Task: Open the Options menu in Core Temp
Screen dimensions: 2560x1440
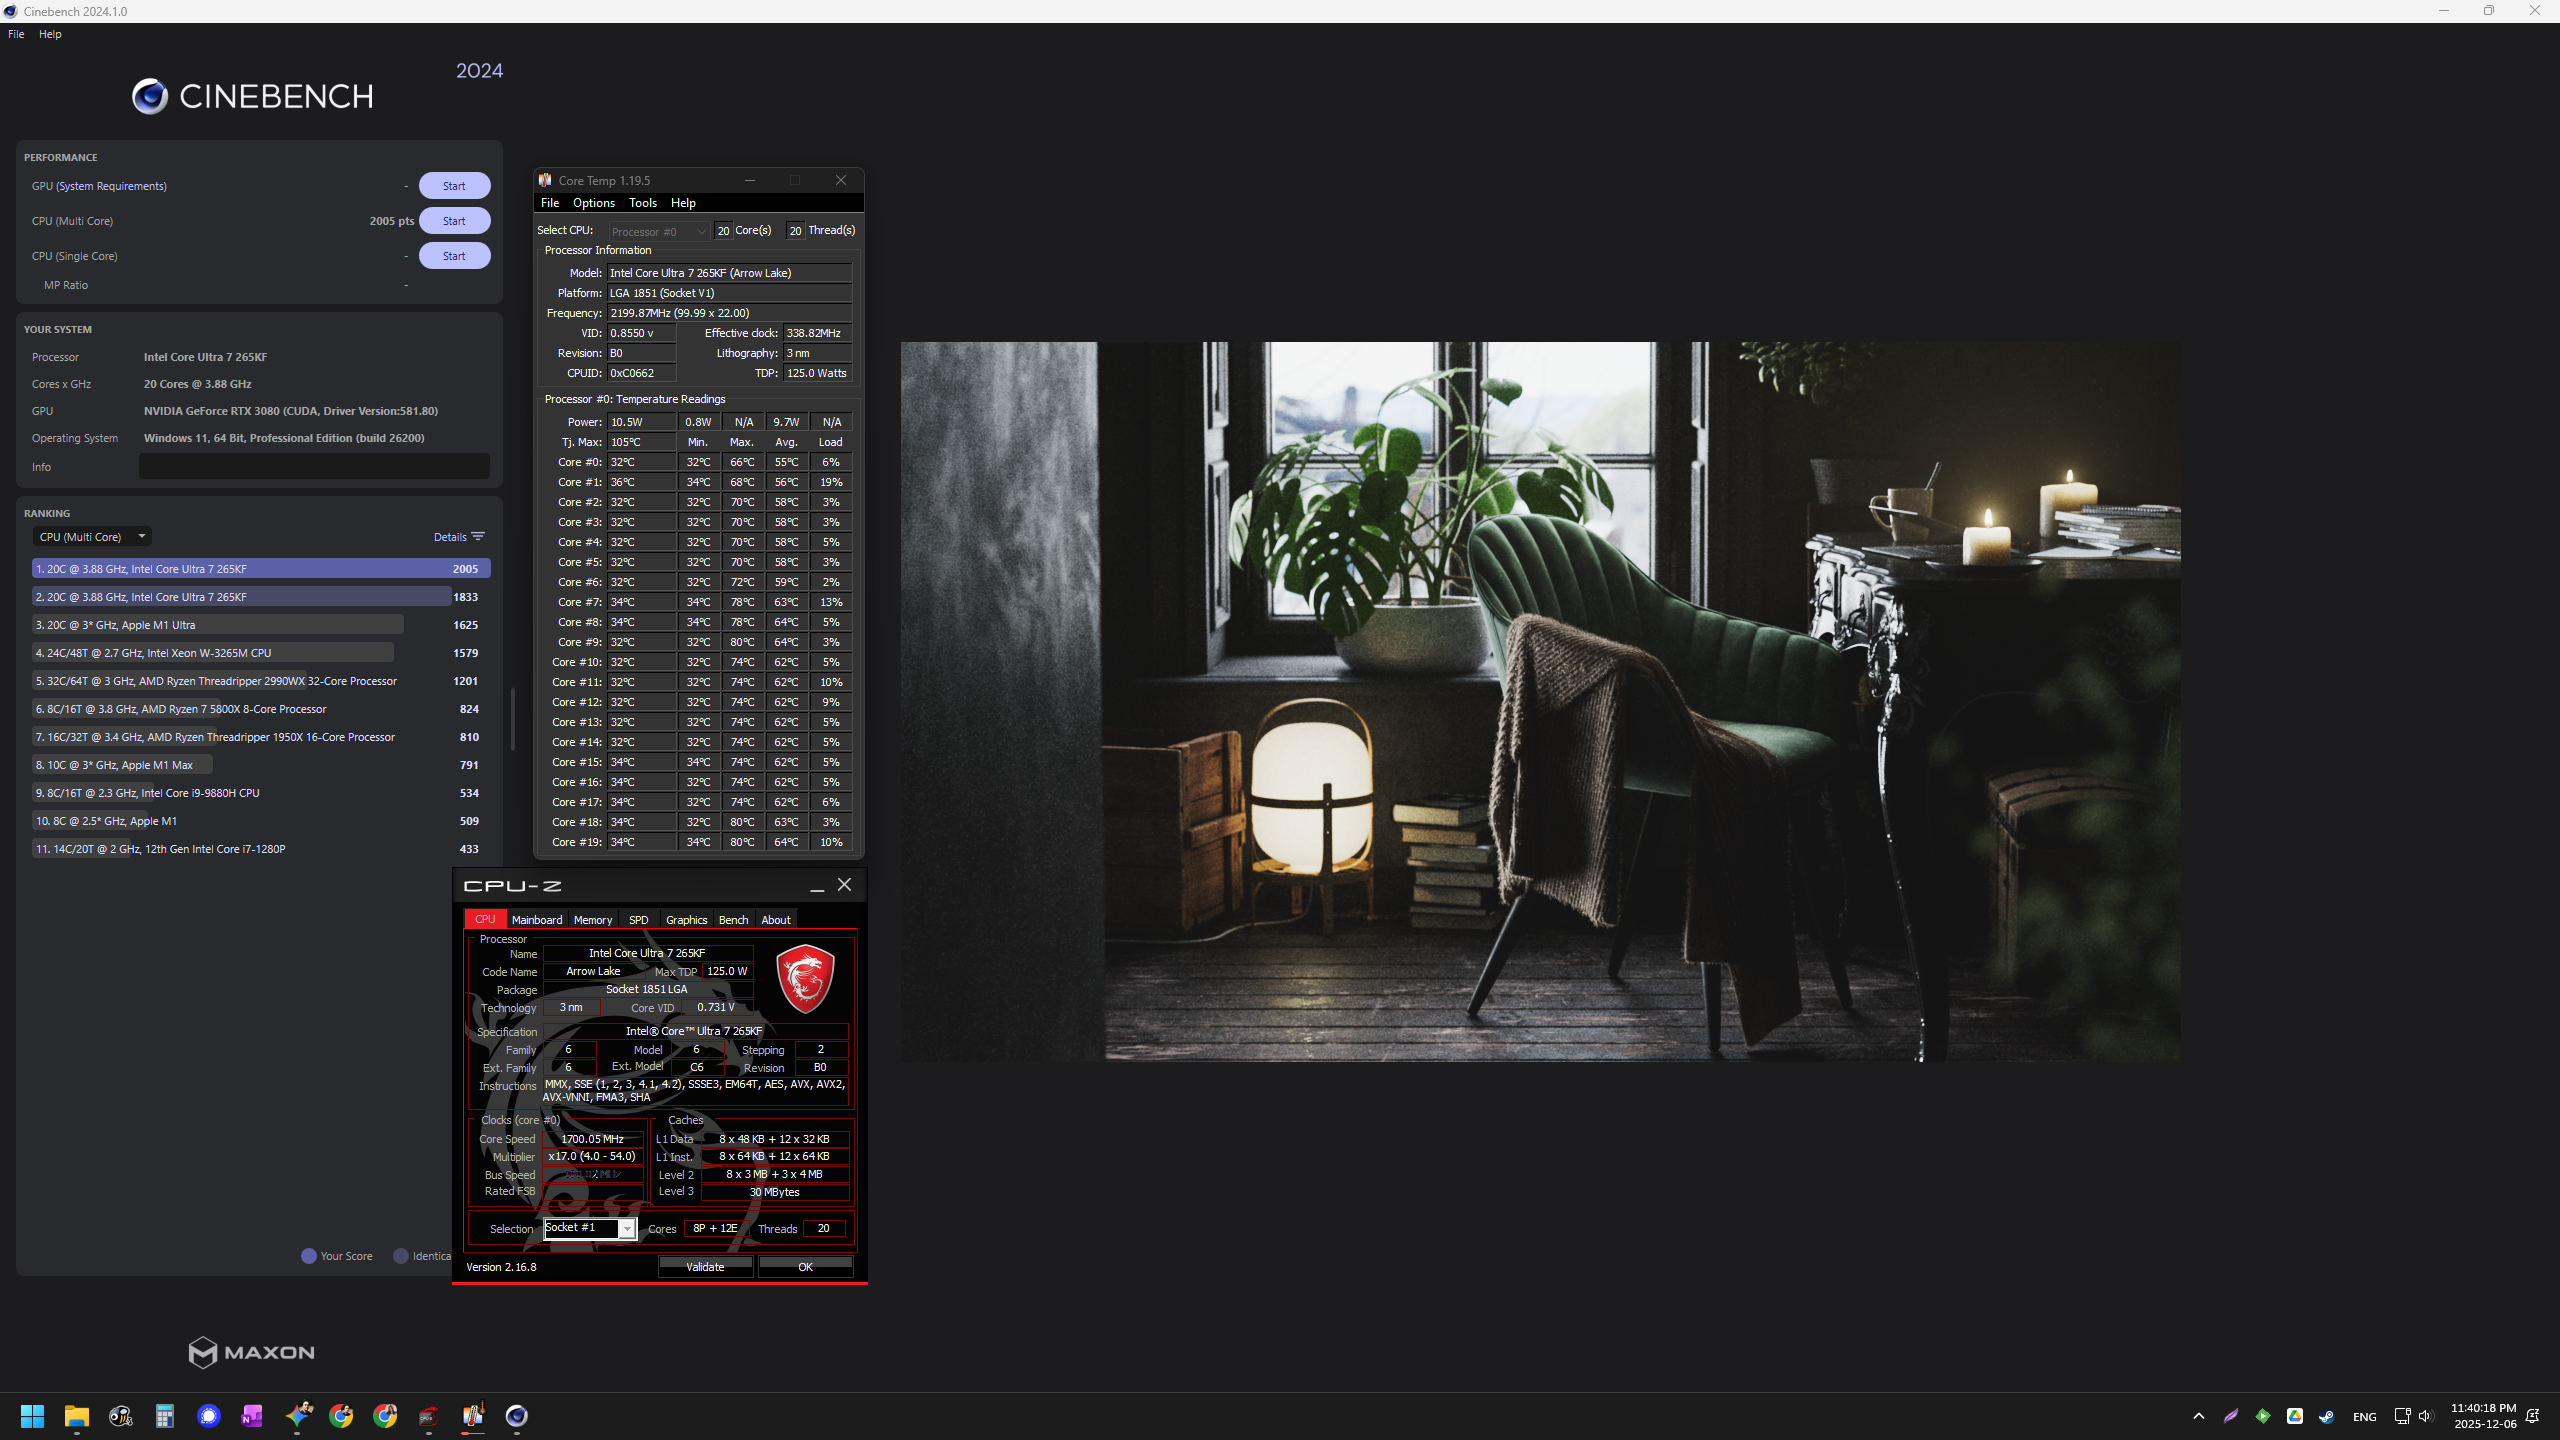Action: [x=593, y=203]
